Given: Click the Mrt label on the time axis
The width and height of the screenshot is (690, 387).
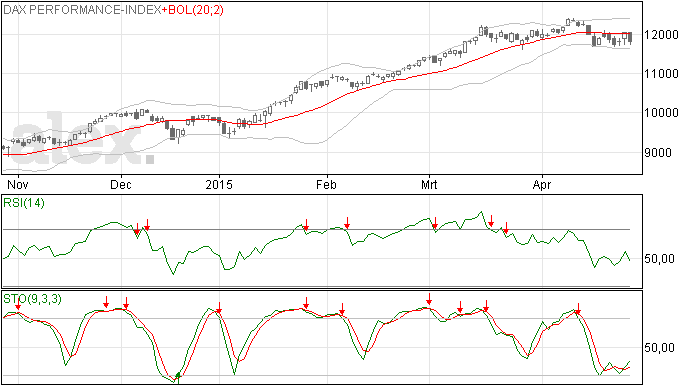Looking at the screenshot, I should click(x=429, y=184).
